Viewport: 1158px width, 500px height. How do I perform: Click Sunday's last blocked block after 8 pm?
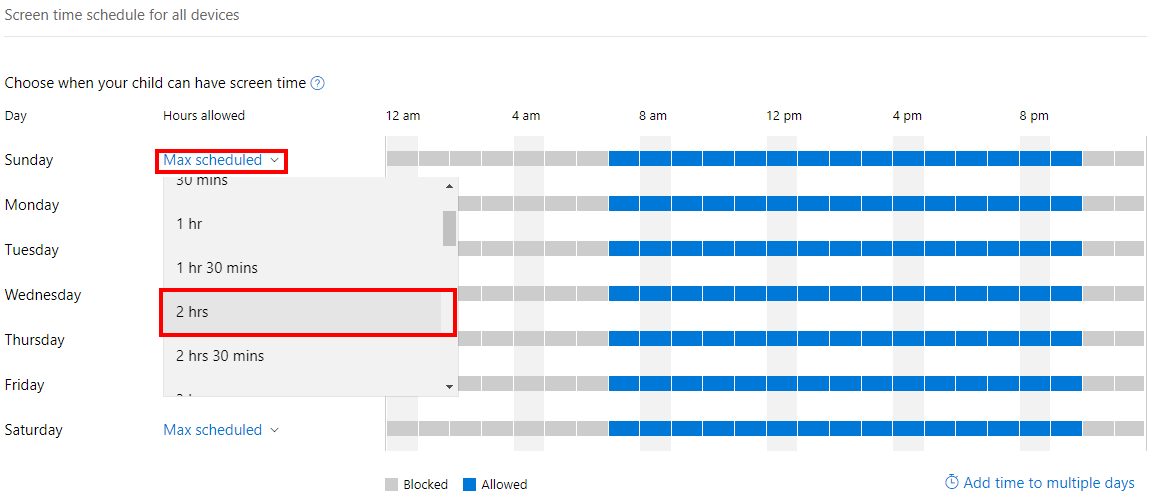click(1129, 159)
